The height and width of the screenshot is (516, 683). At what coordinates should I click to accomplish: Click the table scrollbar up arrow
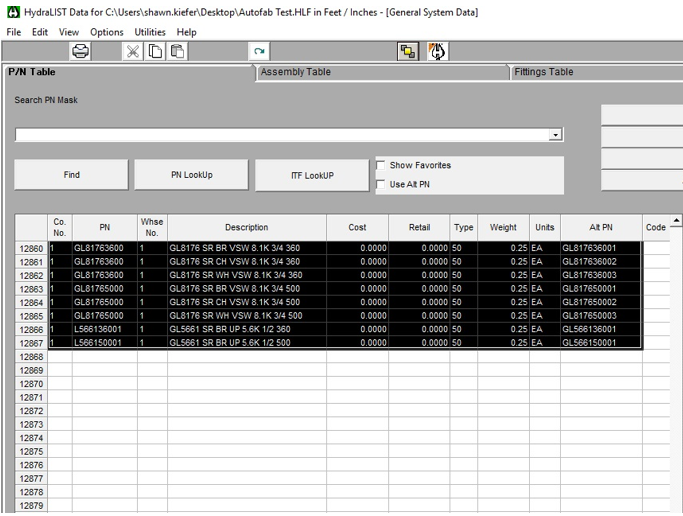click(x=676, y=221)
